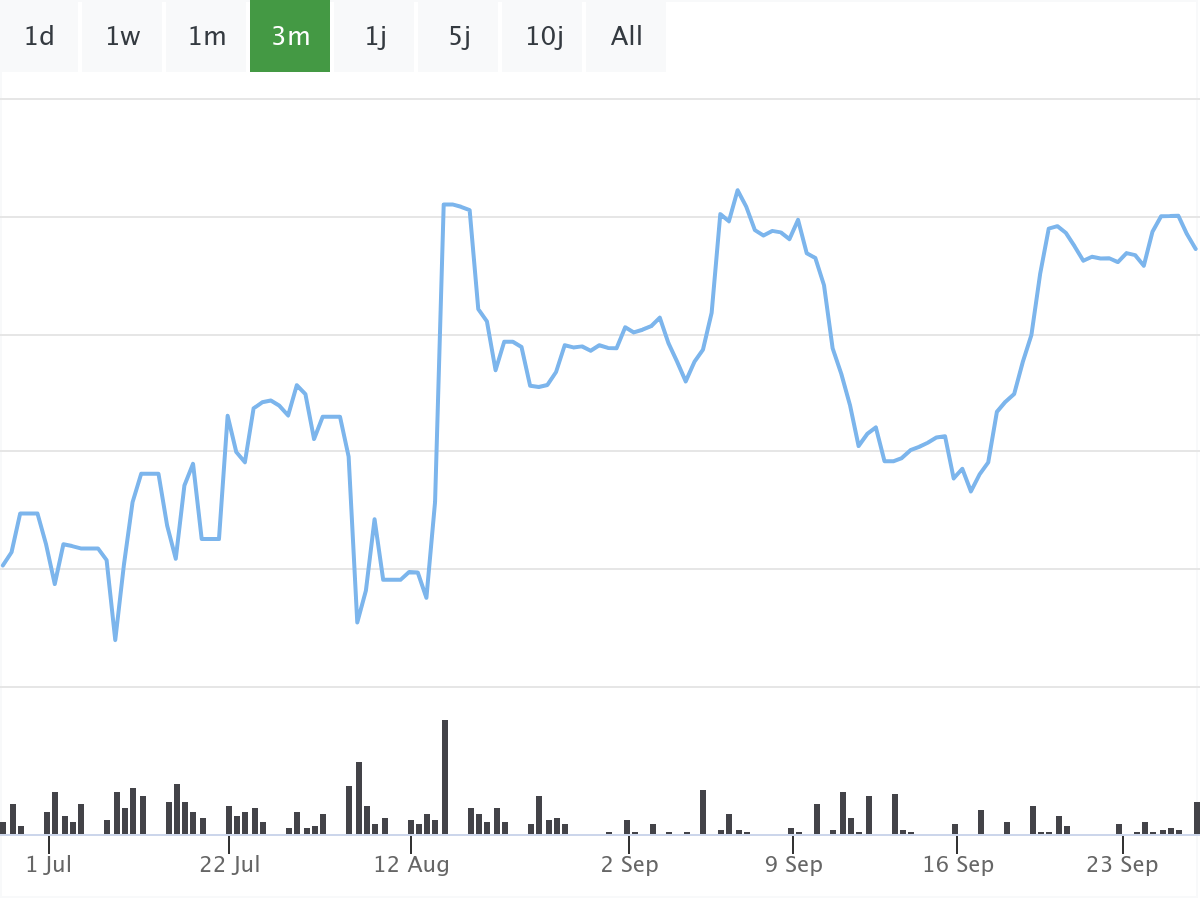
Task: Pick the 23 Sep axis label
Action: tap(1122, 865)
